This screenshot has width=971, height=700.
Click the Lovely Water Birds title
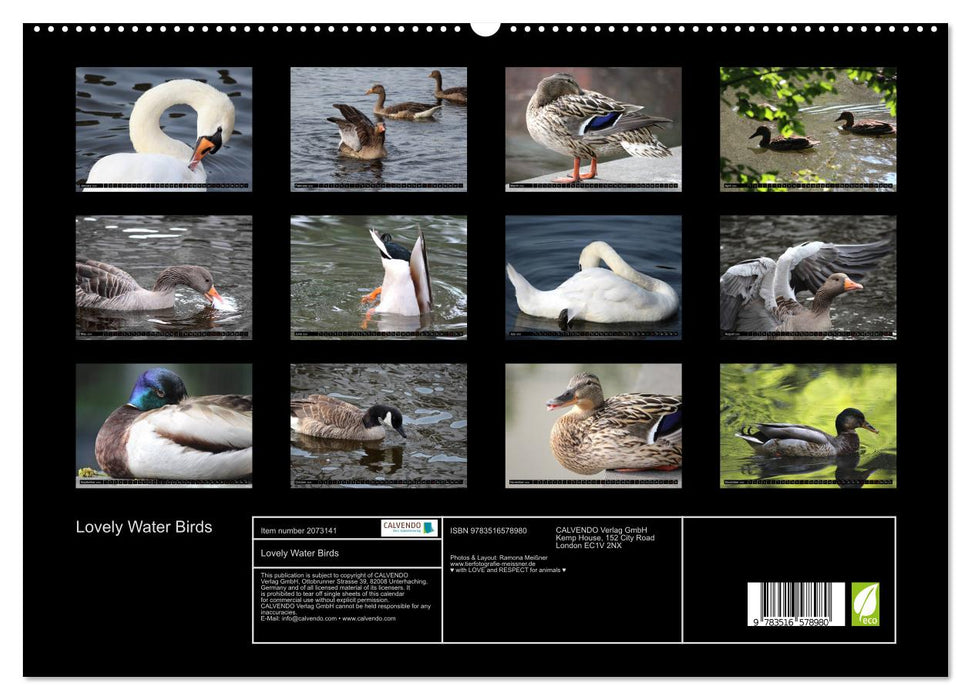[145, 525]
